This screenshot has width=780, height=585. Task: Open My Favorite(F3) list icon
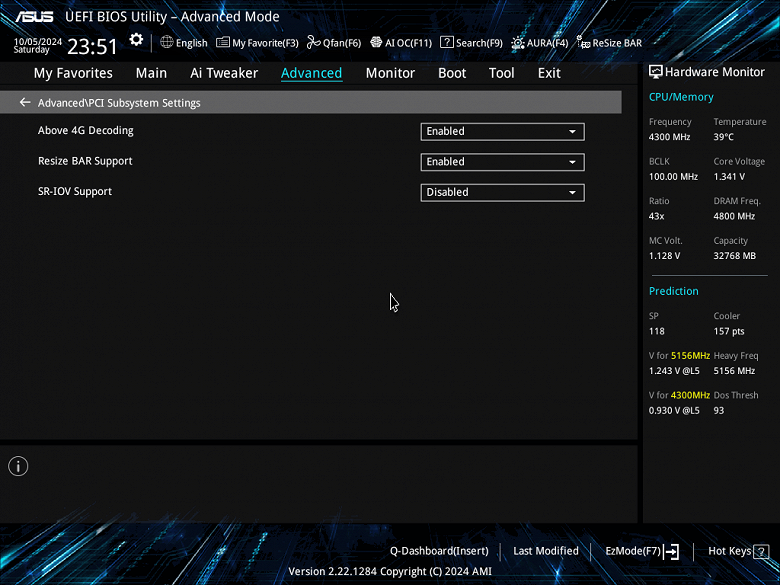click(x=223, y=42)
